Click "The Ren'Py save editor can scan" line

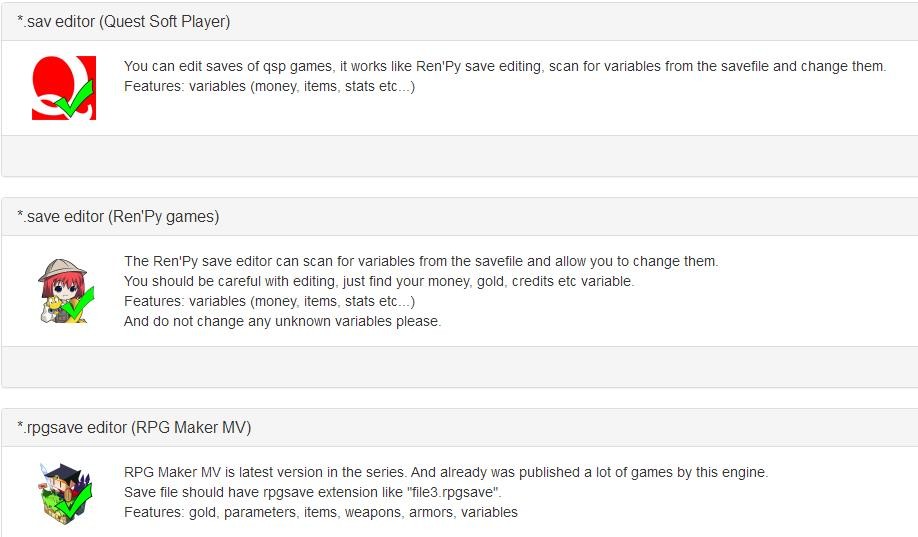pos(421,261)
